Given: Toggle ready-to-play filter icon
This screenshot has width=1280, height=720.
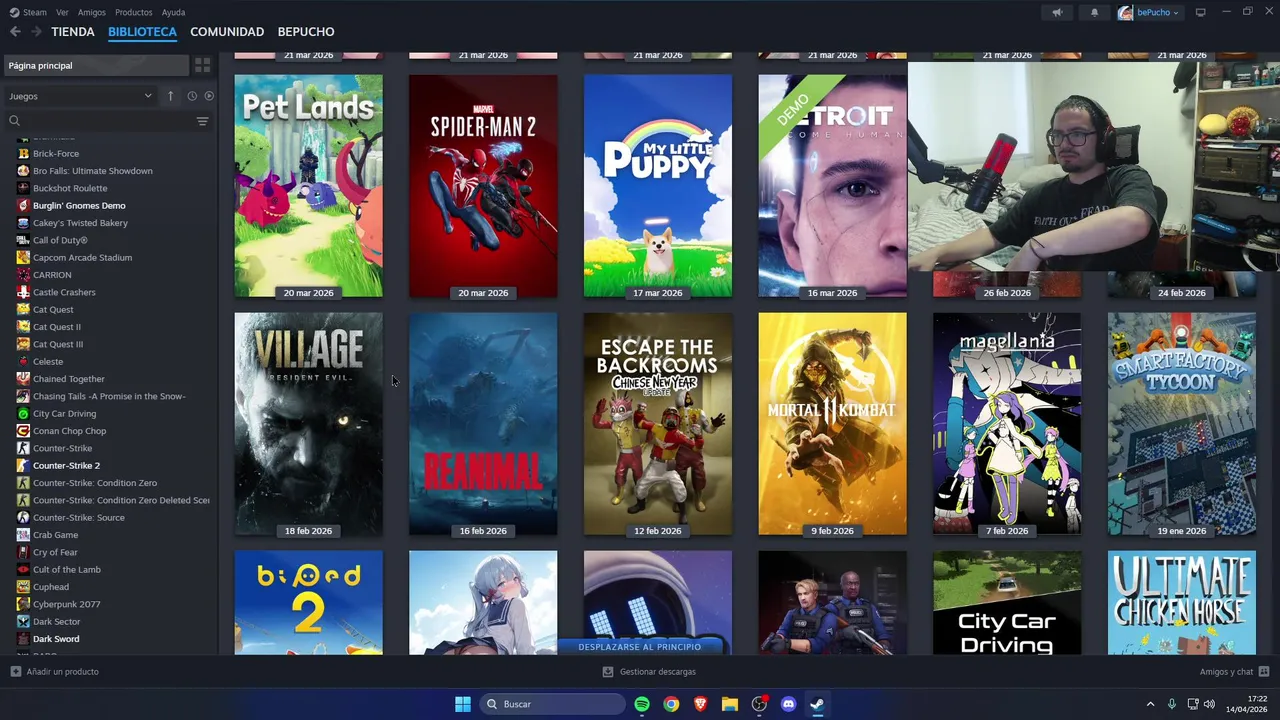Looking at the screenshot, I should pos(209,96).
